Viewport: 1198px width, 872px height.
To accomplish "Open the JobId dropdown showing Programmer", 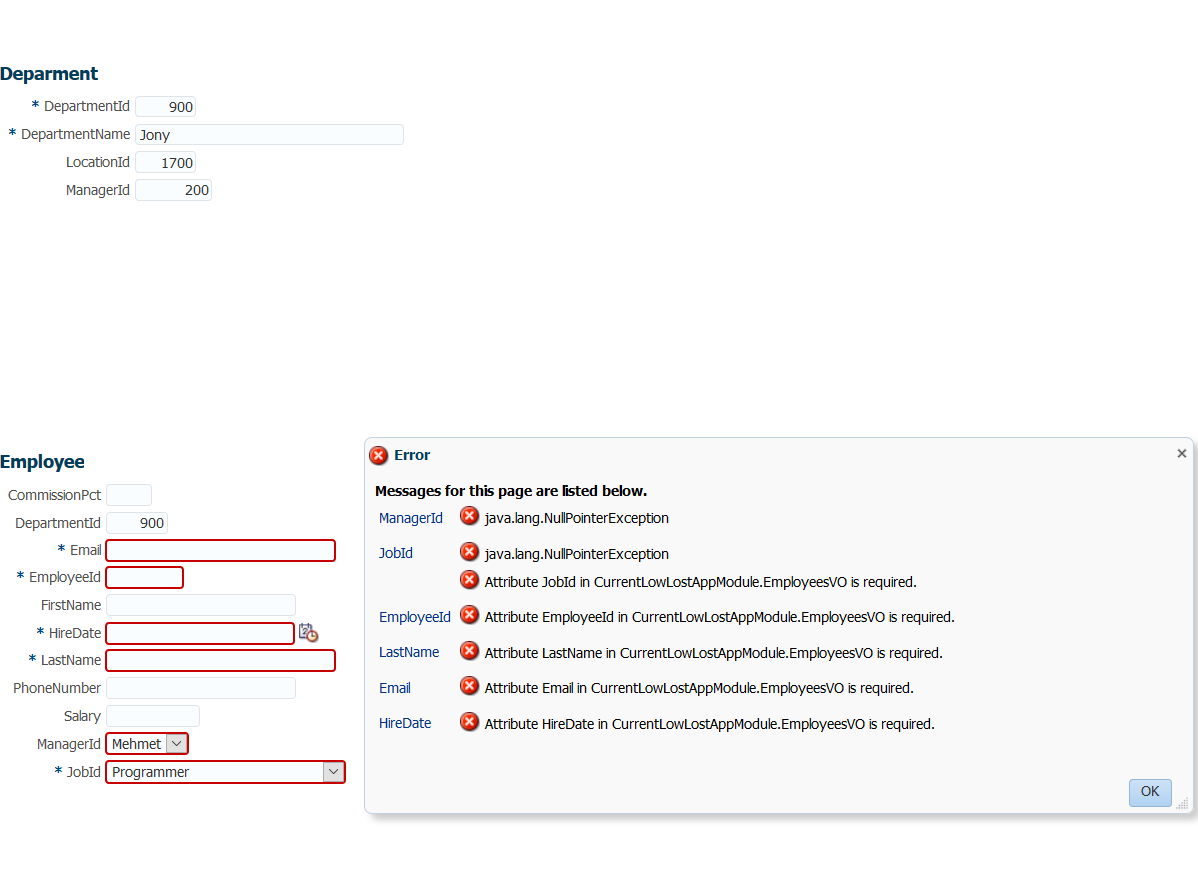I will click(333, 771).
